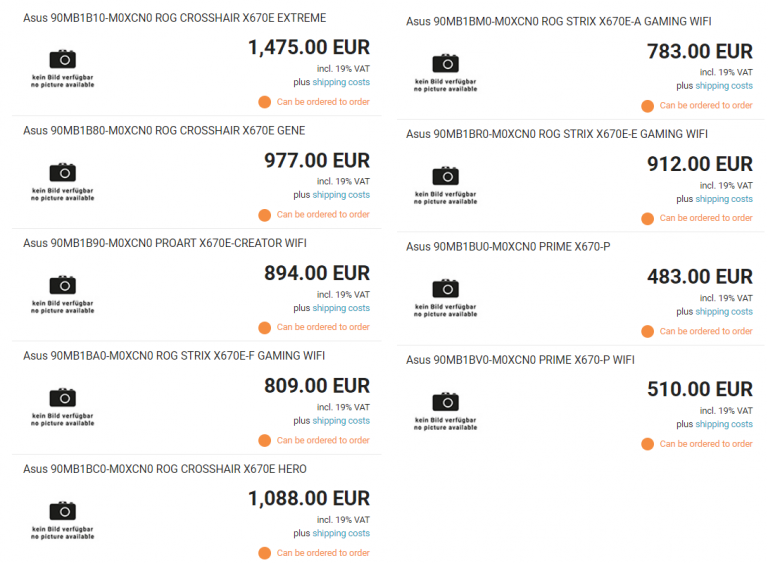This screenshot has height=563, width=768.
Task: Open the ROG CROSSHAIR X670E HERO product title
Action: [165, 469]
